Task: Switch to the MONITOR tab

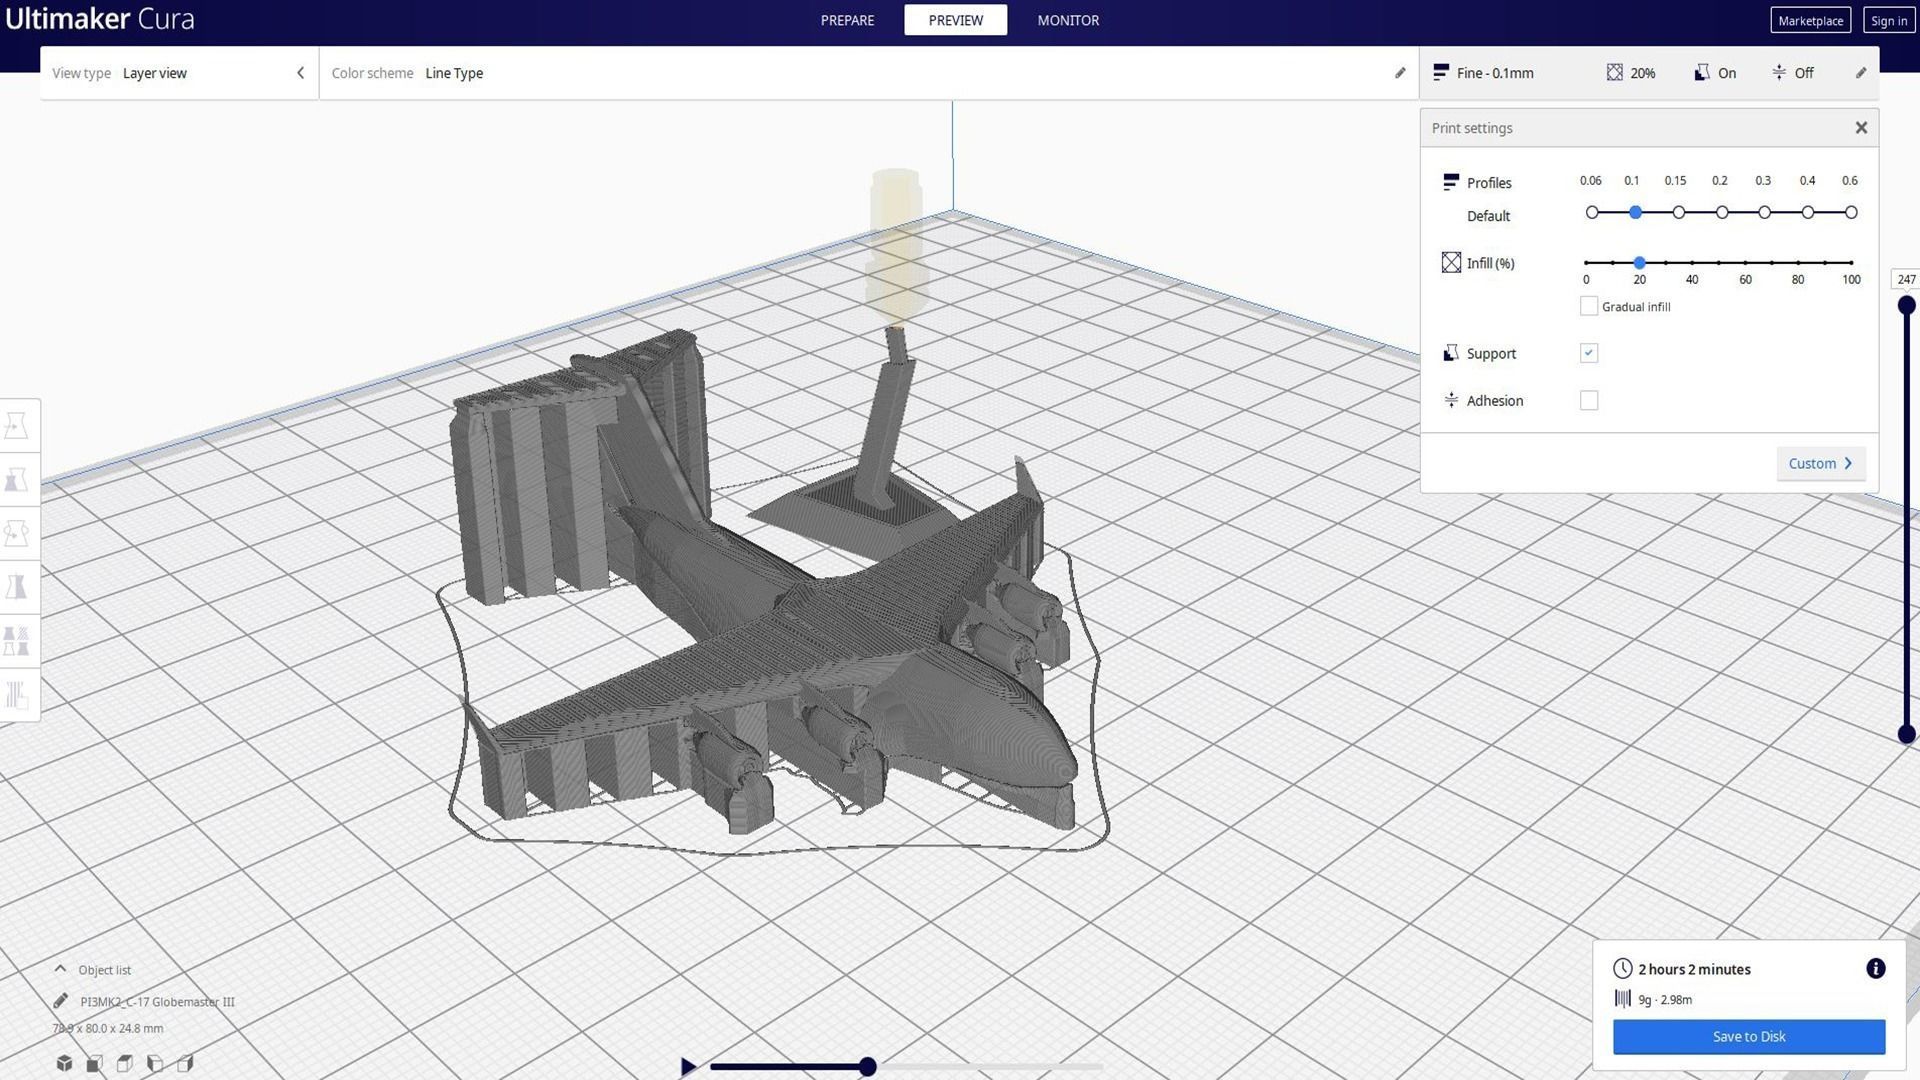Action: [1068, 20]
